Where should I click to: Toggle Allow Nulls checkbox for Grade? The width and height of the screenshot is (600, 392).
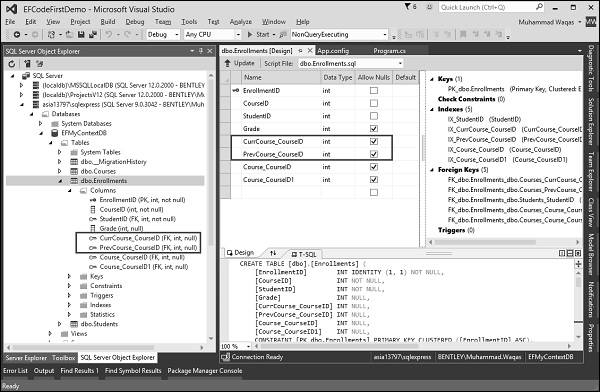[x=374, y=129]
